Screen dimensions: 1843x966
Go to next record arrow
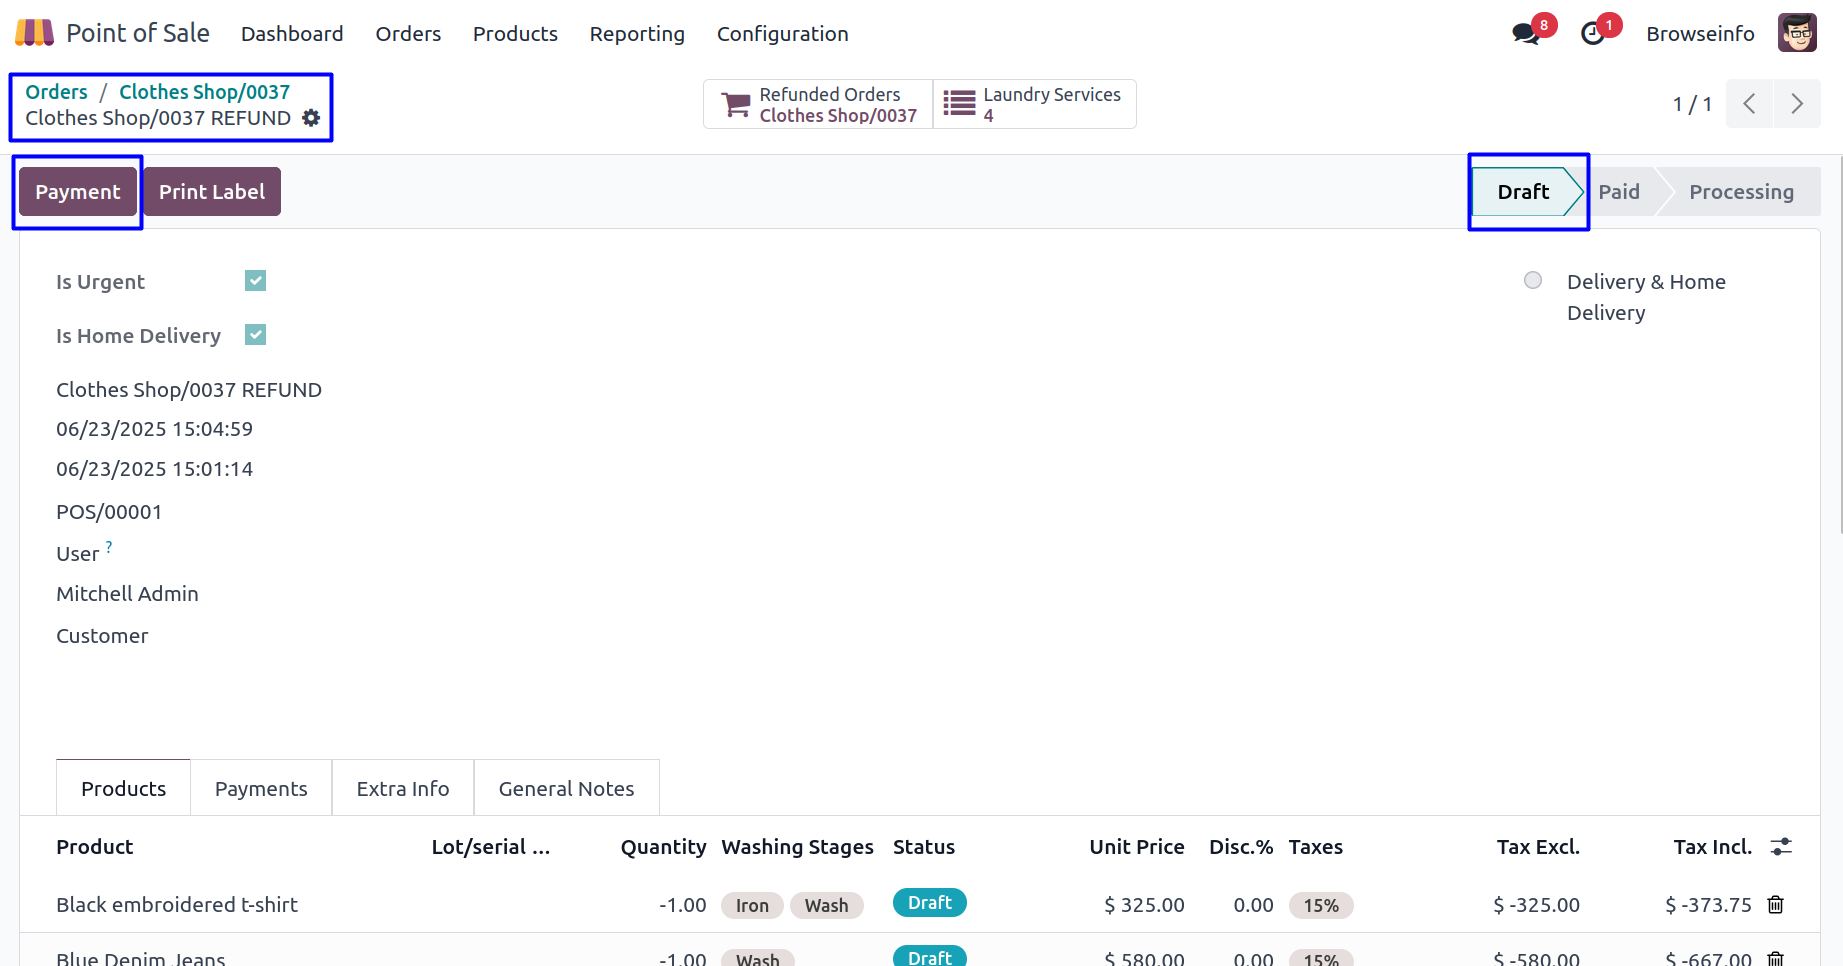(1797, 104)
